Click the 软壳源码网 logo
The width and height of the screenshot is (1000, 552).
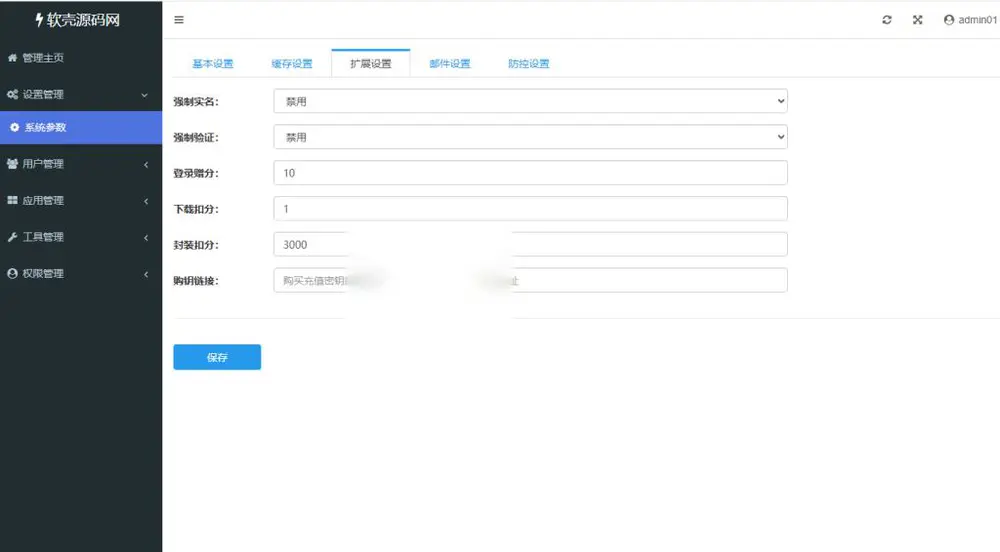(77, 20)
